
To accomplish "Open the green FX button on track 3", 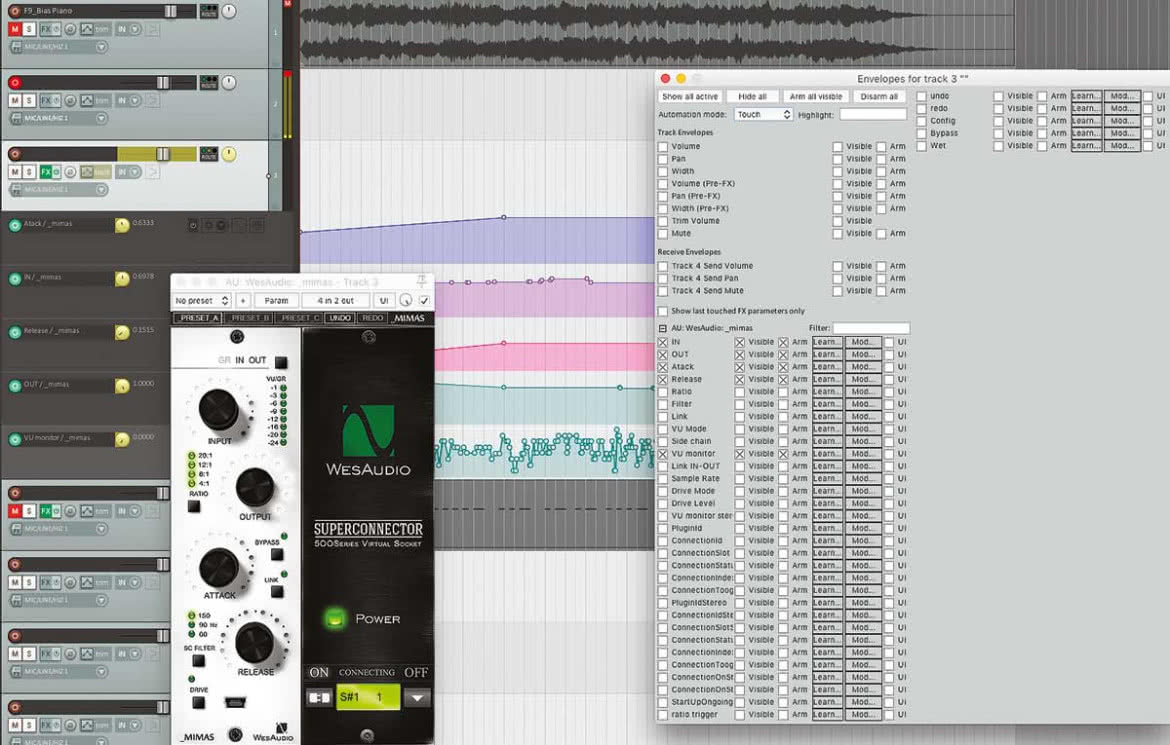I will [x=46, y=172].
